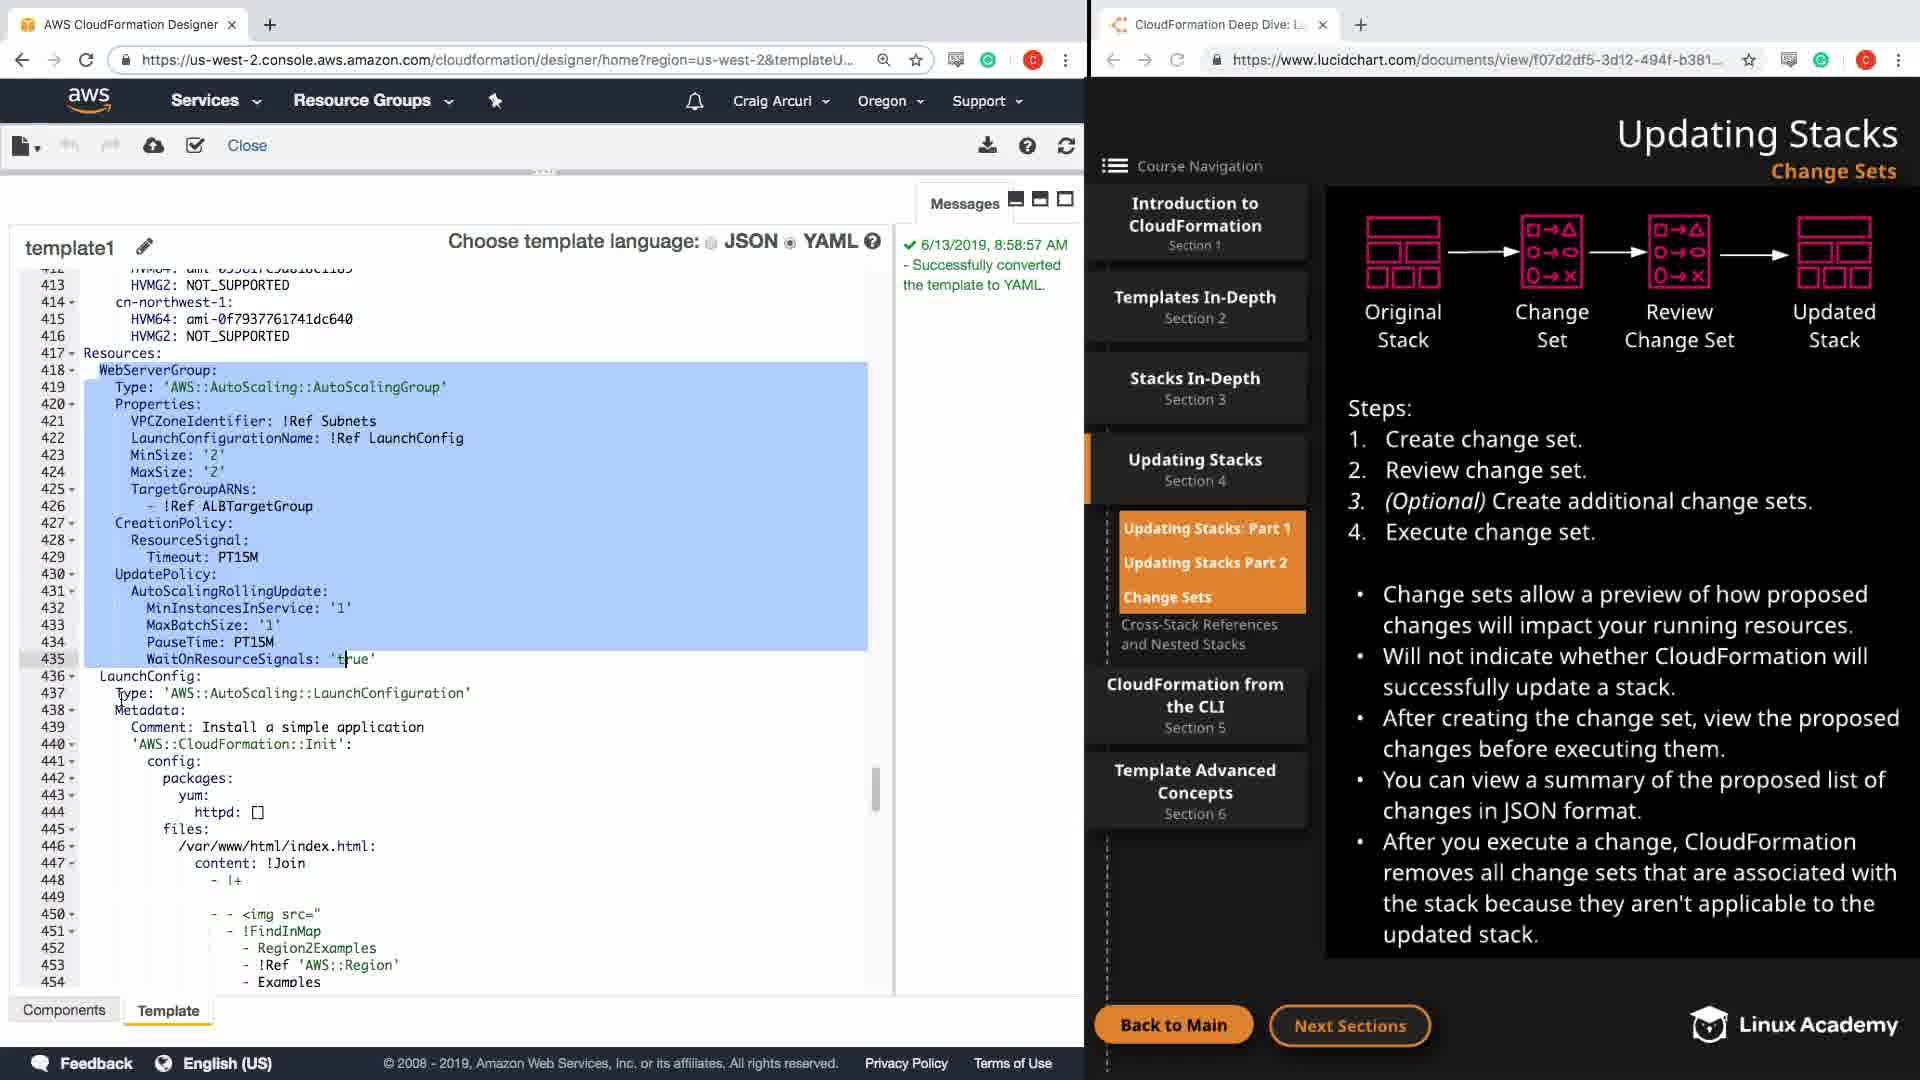Screen dimensions: 1920x1080
Task: Click the pin shortcut icon in the AWS navbar
Action: [495, 101]
